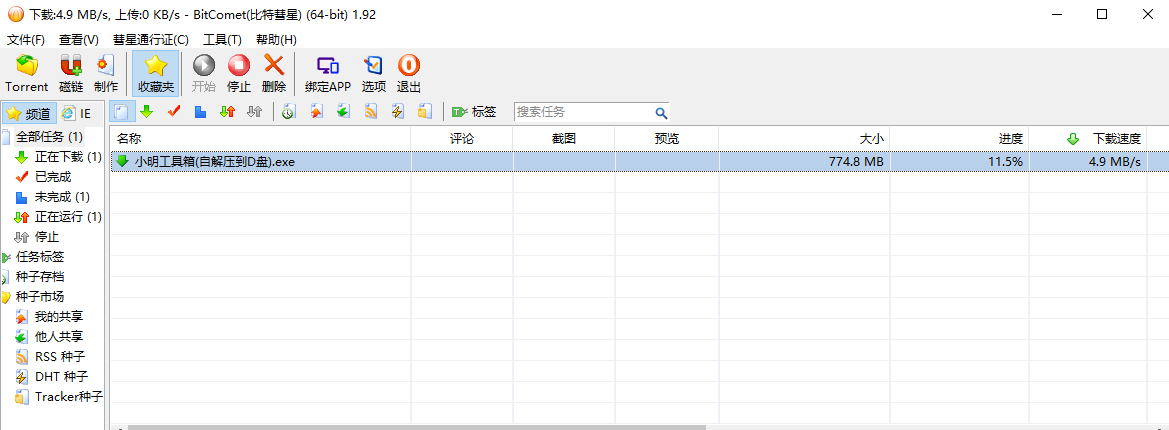
Task: Open 选项 settings
Action: point(374,74)
